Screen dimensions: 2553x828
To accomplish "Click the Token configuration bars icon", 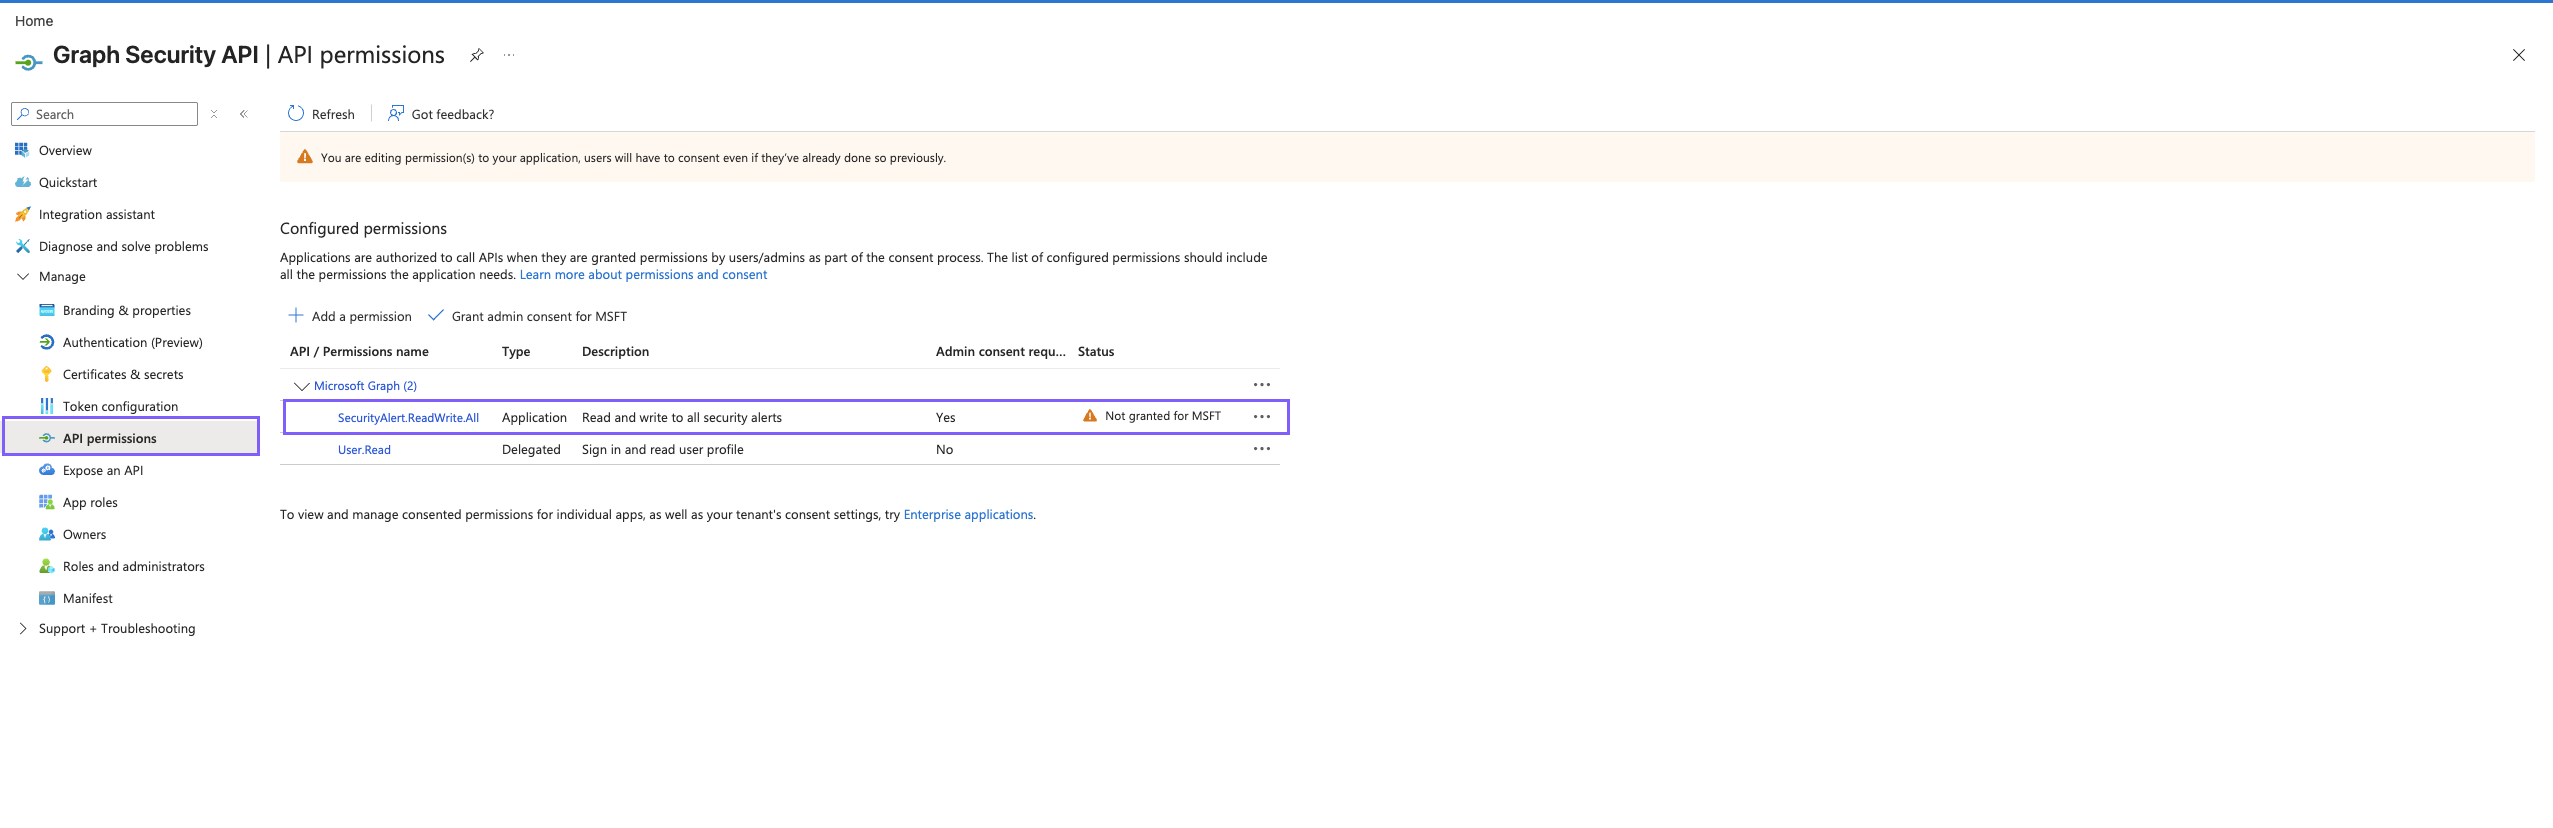I will click(x=46, y=406).
